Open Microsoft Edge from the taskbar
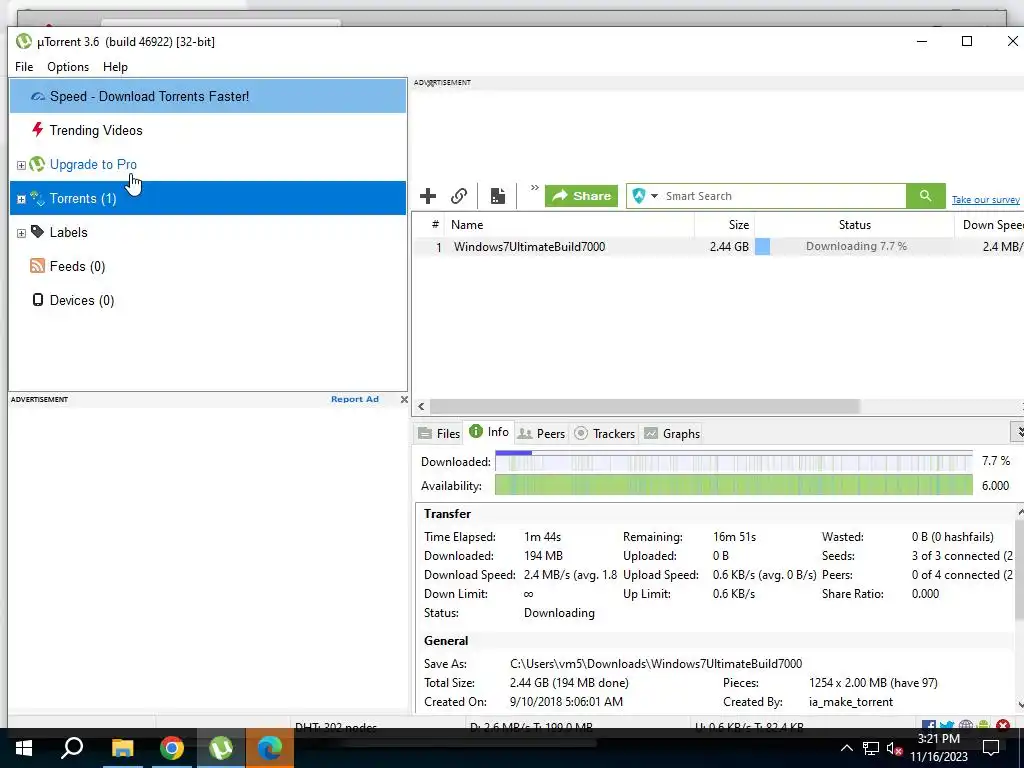Image resolution: width=1024 pixels, height=768 pixels. (x=270, y=748)
